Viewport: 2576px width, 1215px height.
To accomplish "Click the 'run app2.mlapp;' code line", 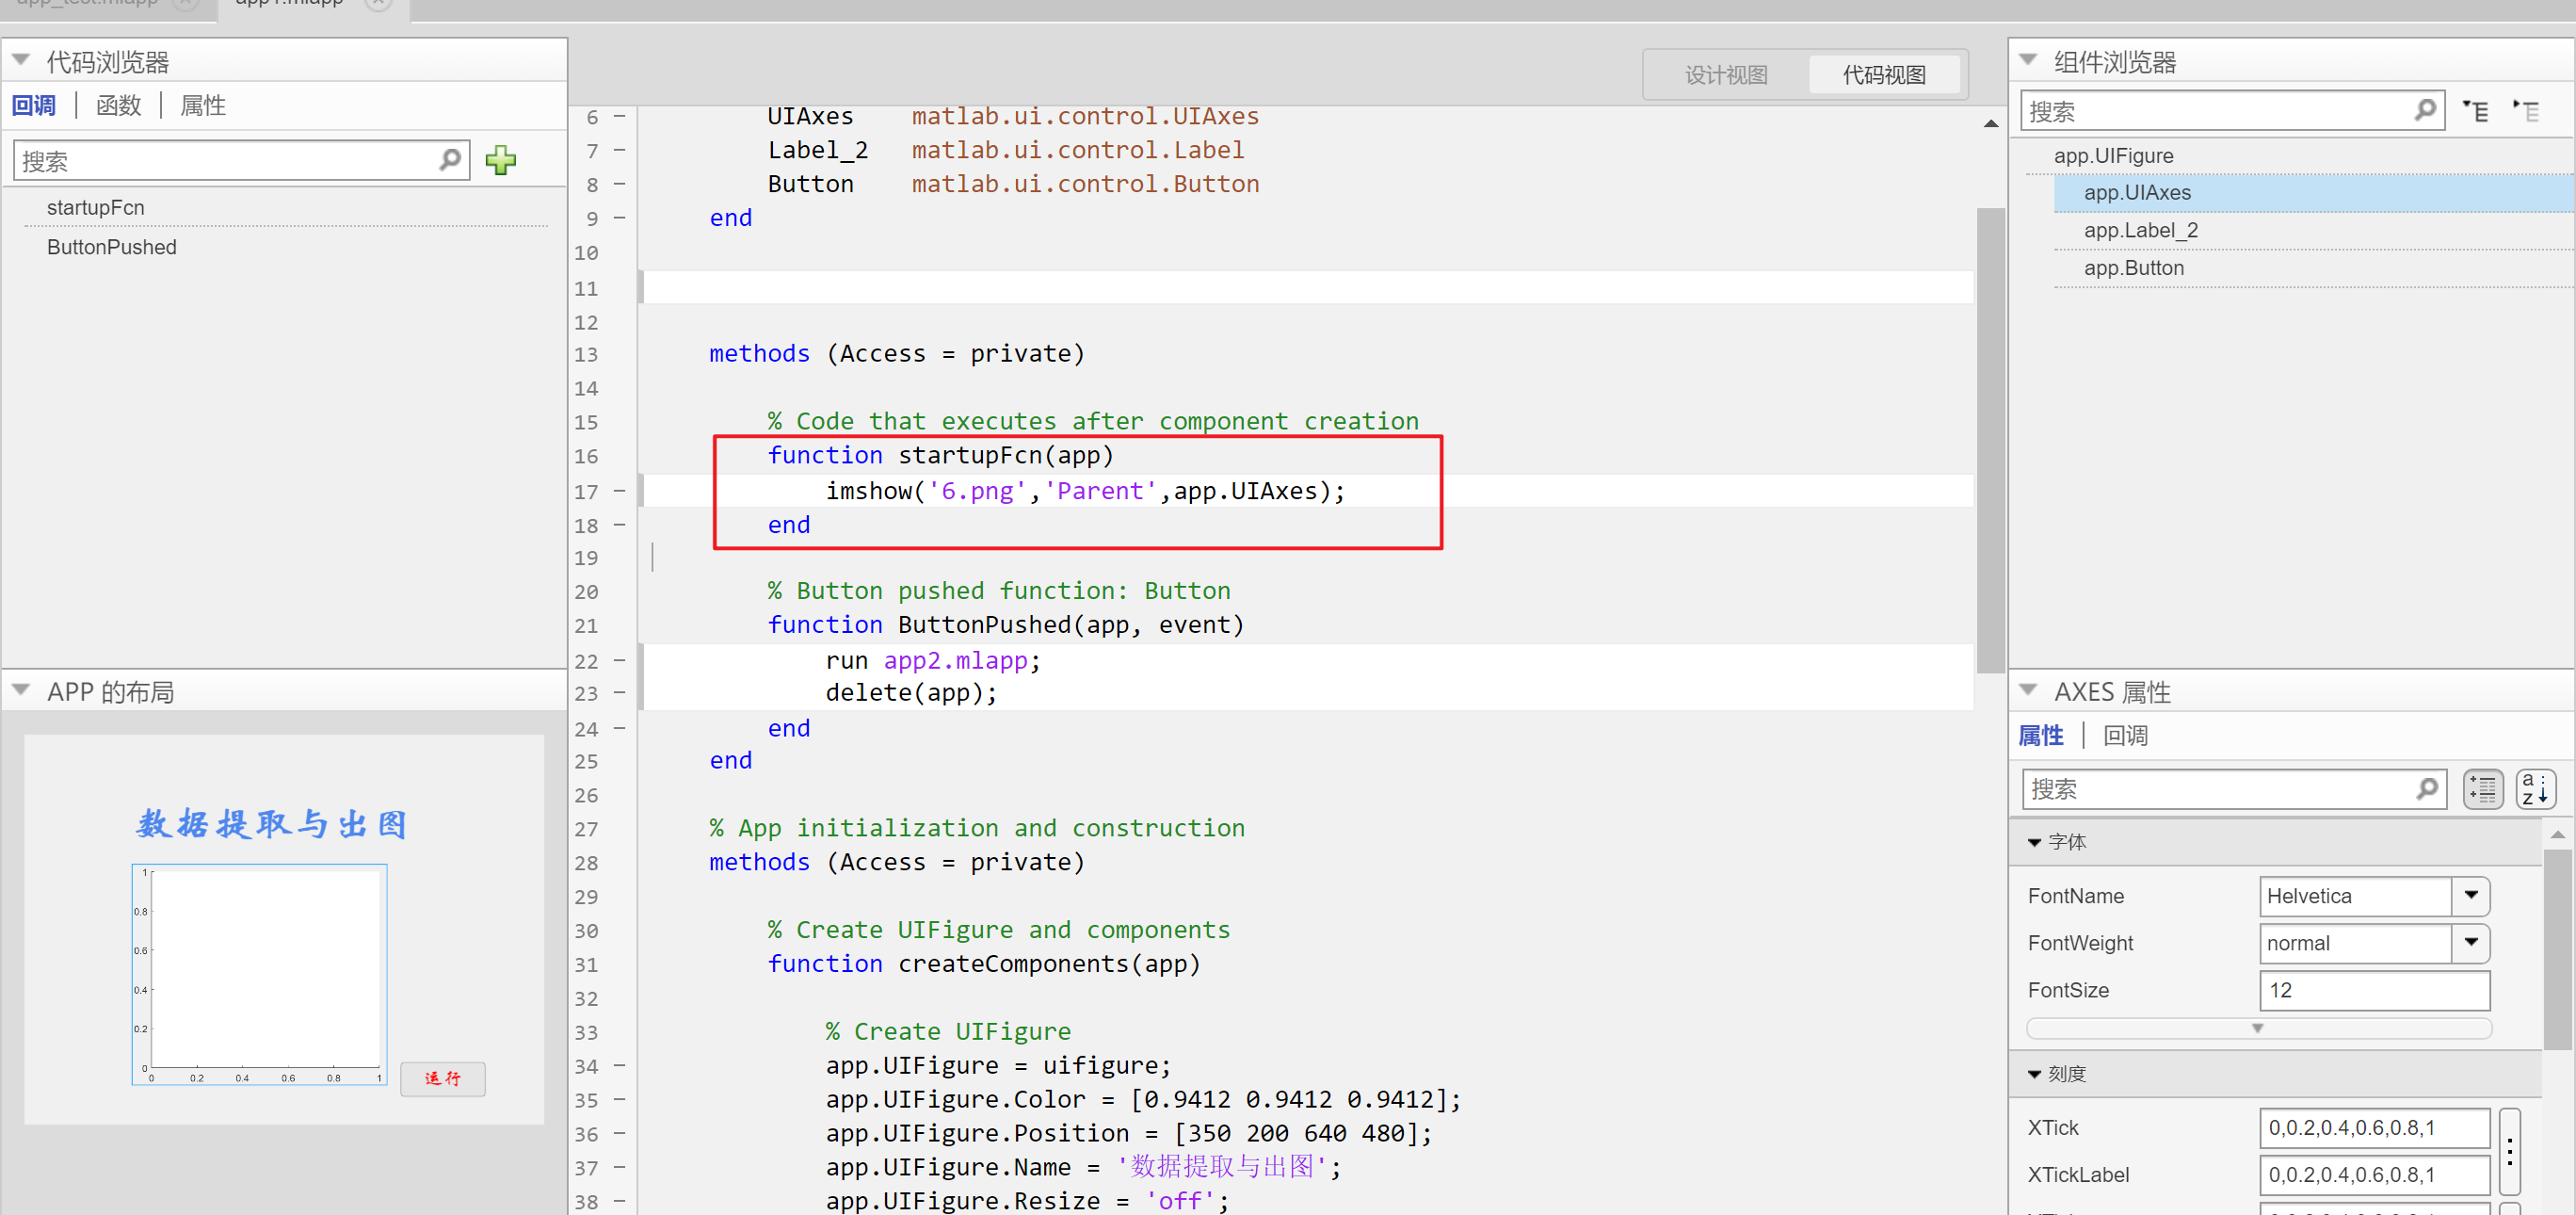I will pos(933,661).
